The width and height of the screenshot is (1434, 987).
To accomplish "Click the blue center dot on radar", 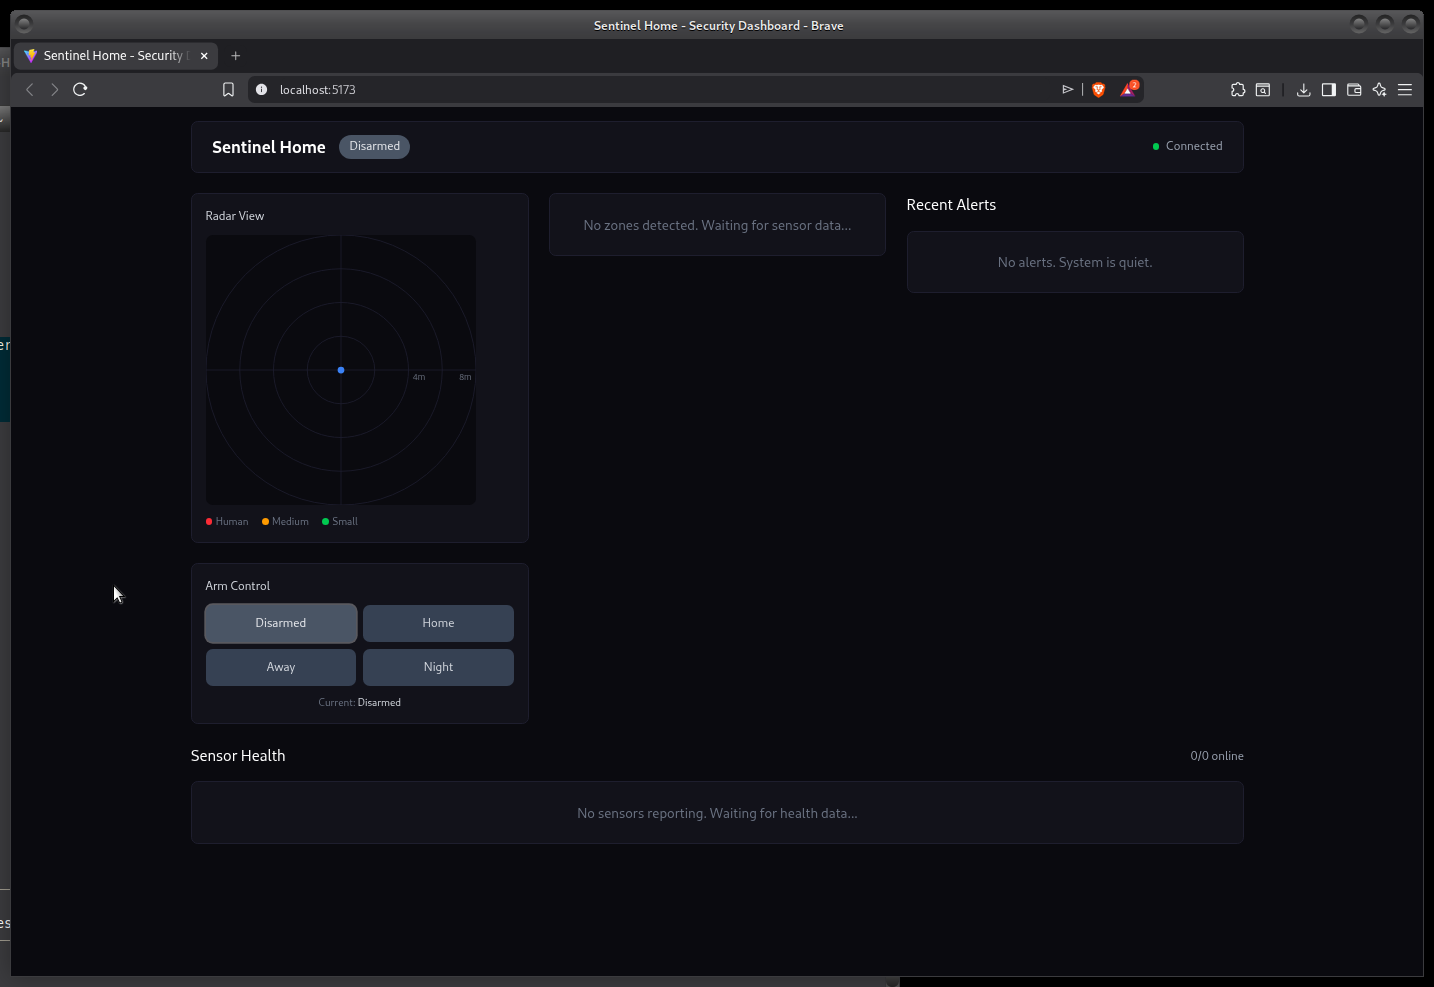I will pyautogui.click(x=341, y=370).
